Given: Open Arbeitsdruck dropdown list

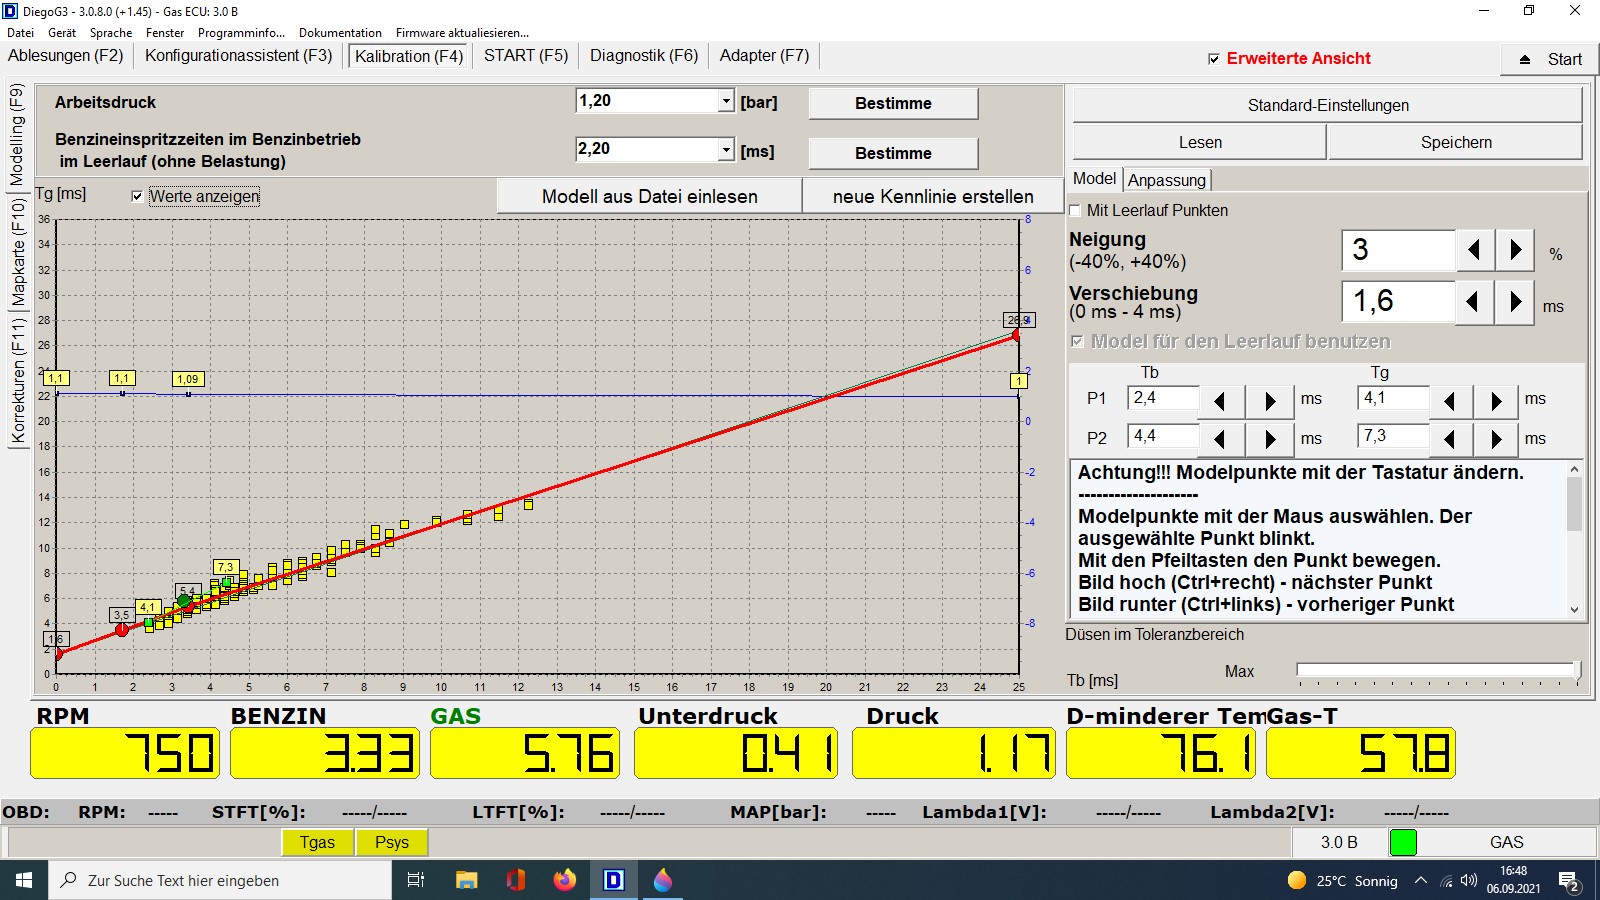Looking at the screenshot, I should (x=726, y=101).
